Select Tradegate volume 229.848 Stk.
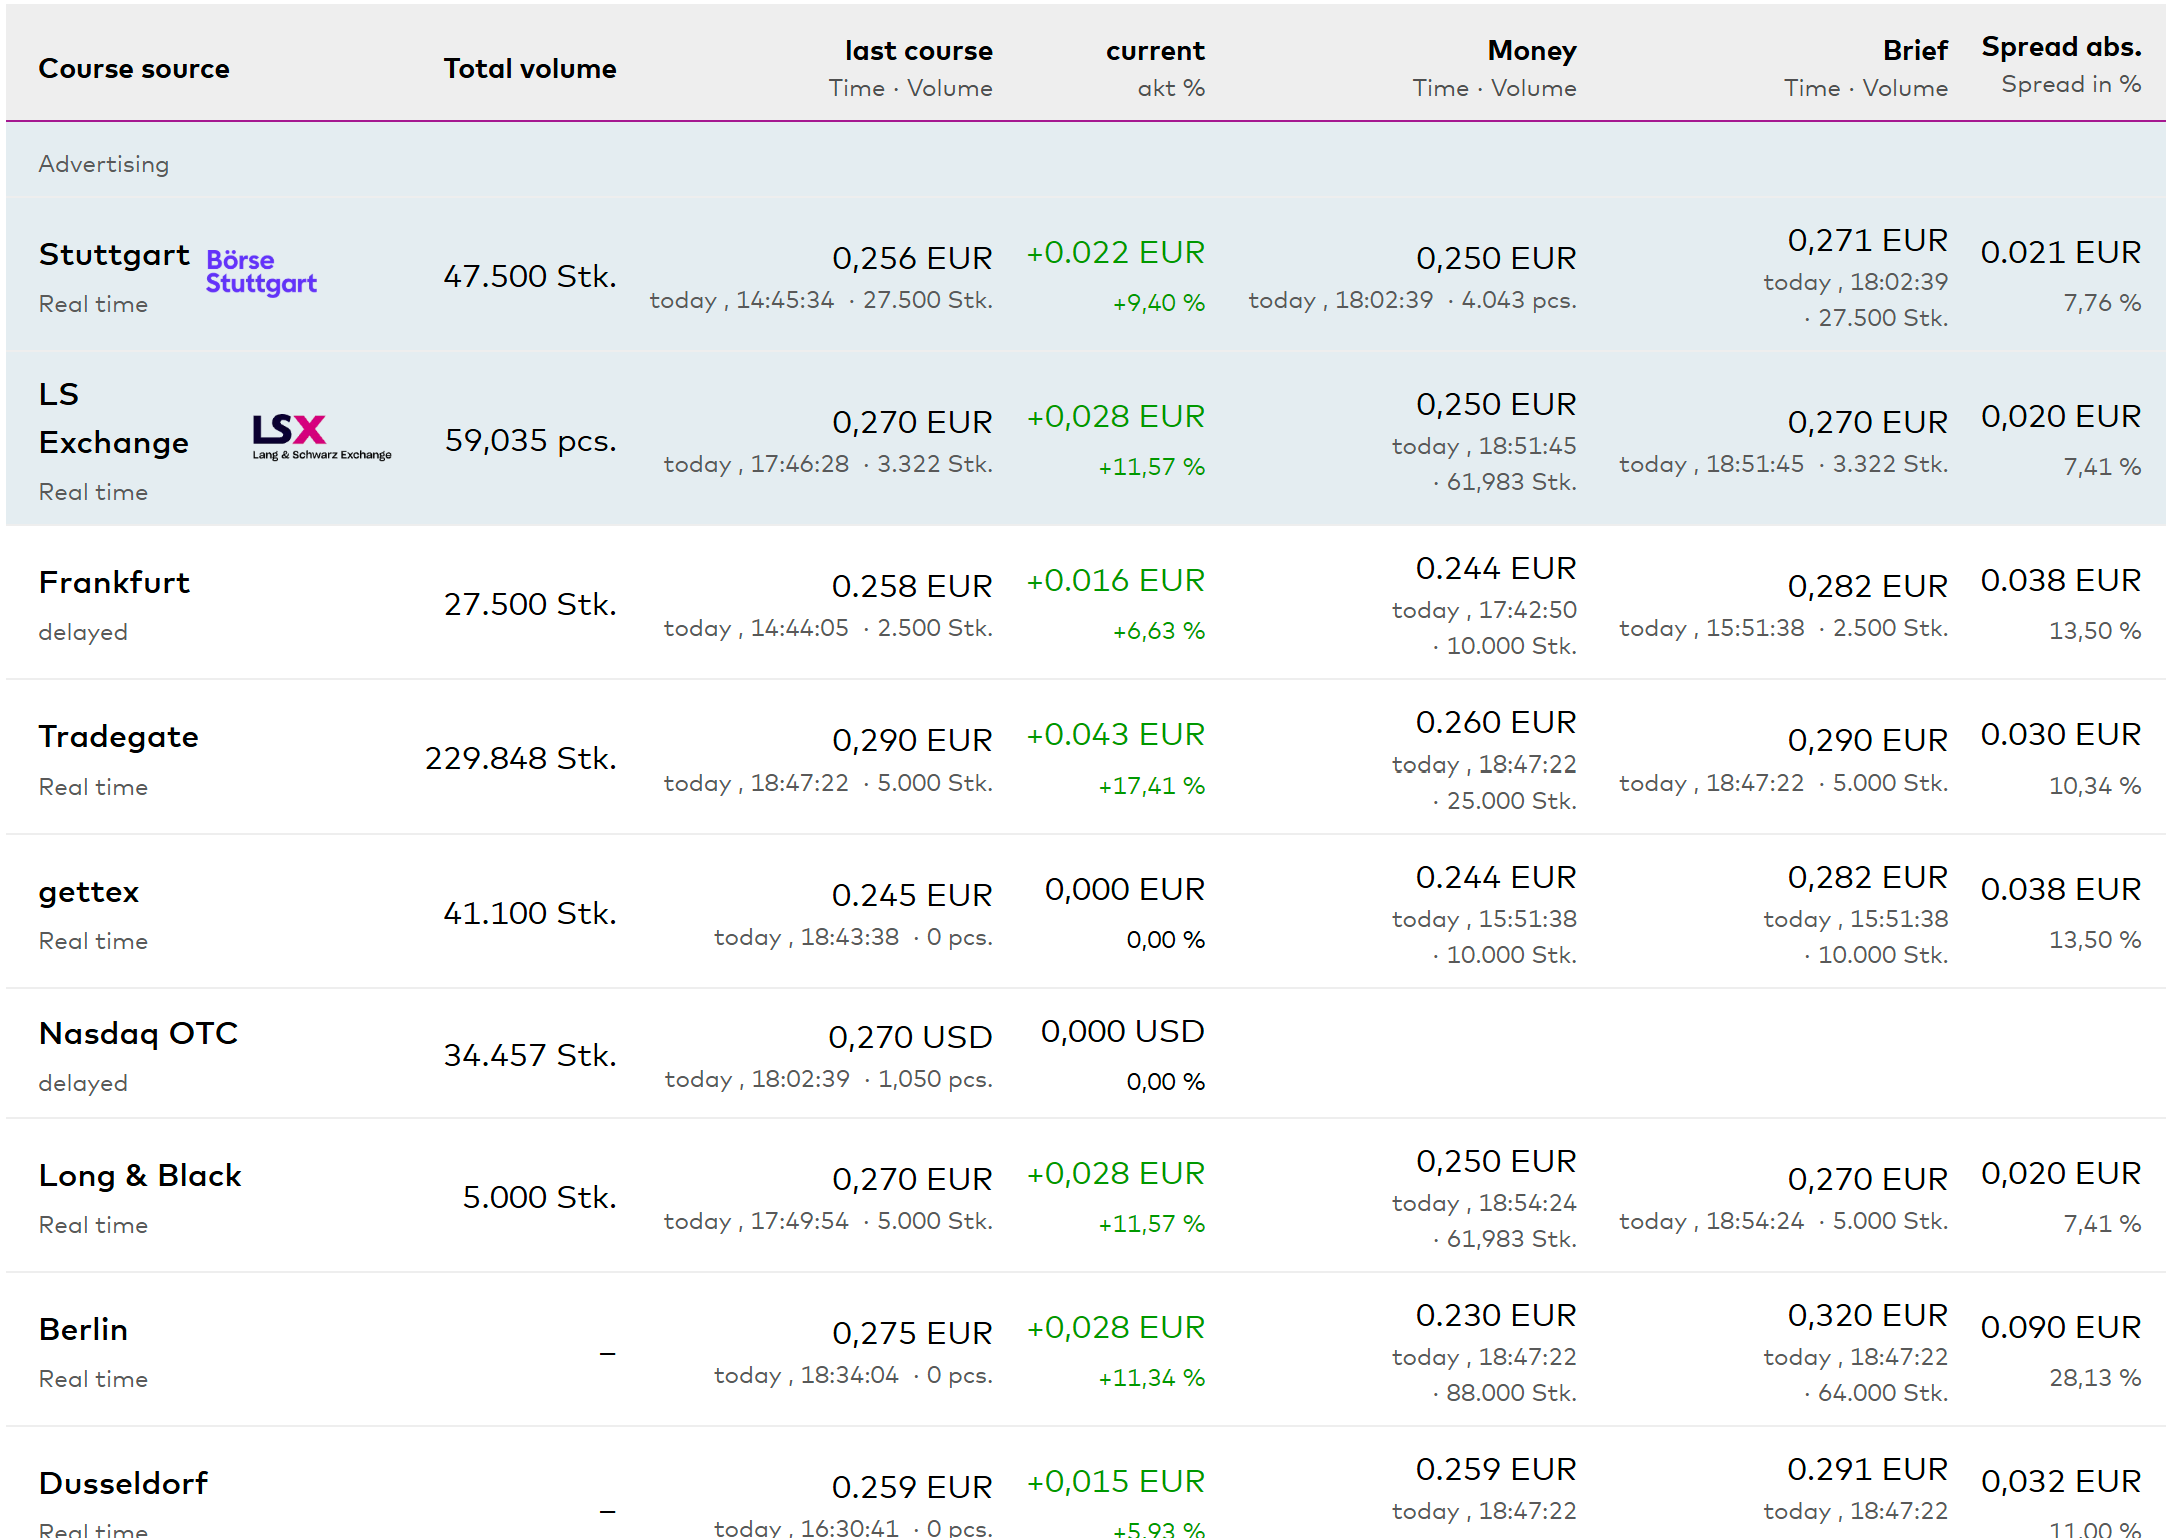The image size is (2166, 1538). (x=520, y=758)
